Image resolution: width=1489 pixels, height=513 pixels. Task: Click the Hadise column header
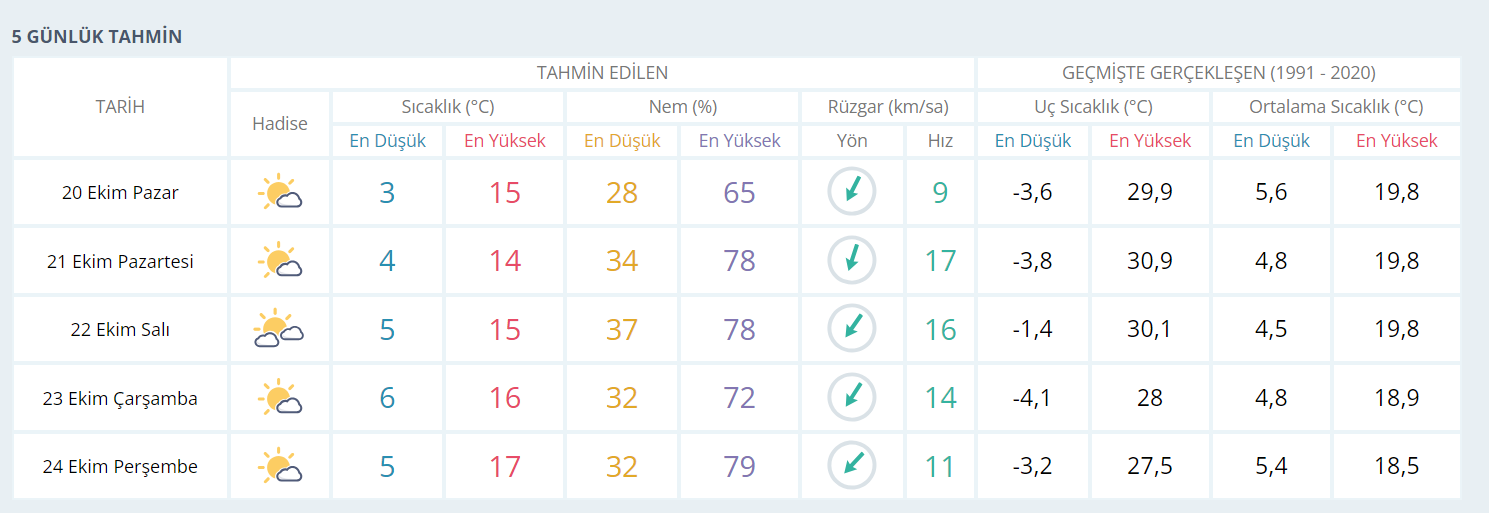click(x=280, y=124)
